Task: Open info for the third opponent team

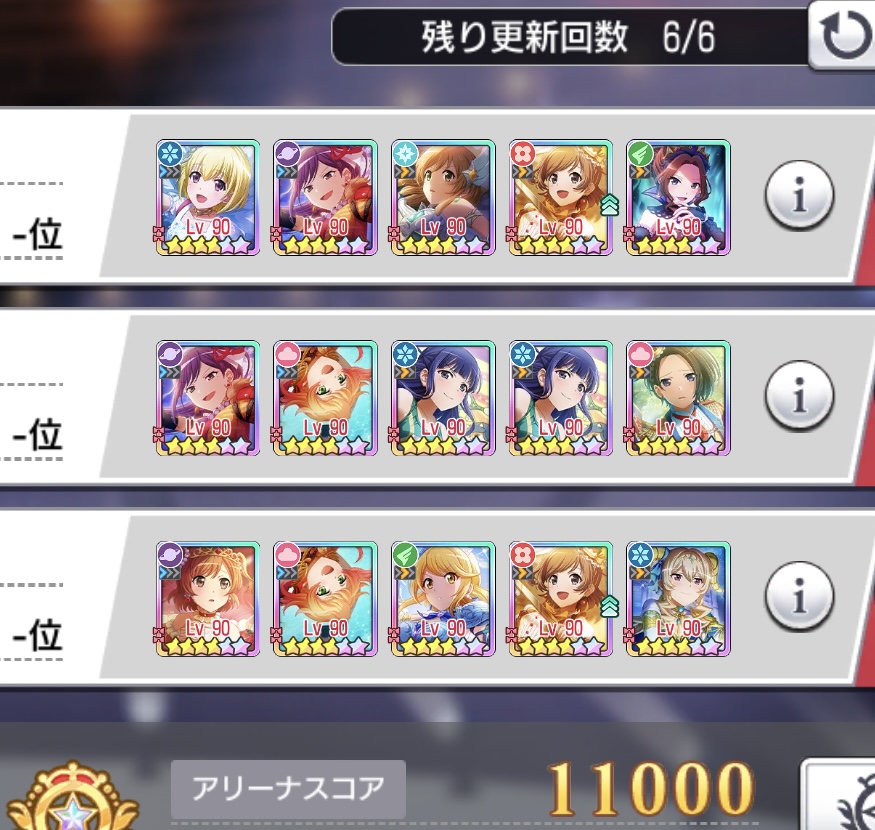Action: (x=799, y=597)
